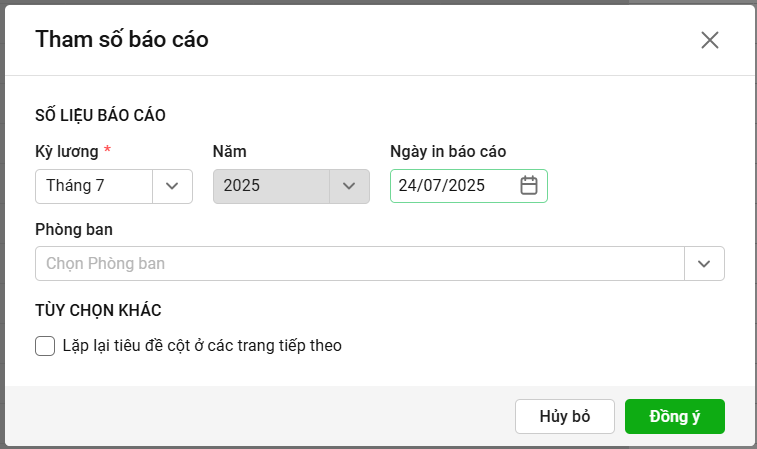Click the Ngày in báo cáo label
This screenshot has height=449, width=757.
point(448,152)
